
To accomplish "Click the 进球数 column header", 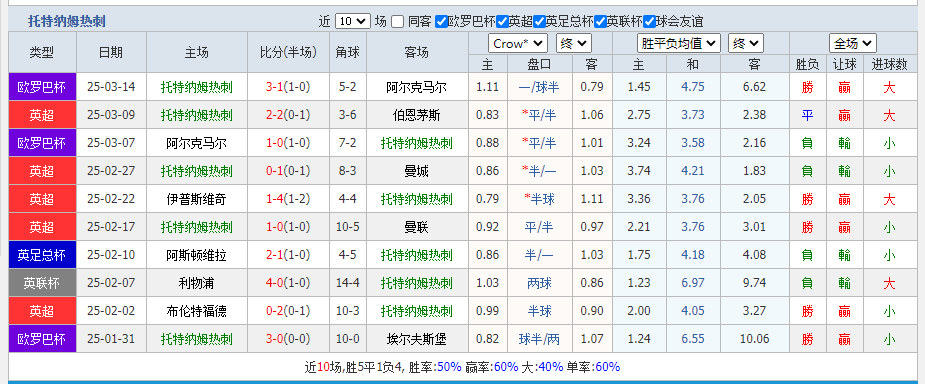I will [890, 65].
